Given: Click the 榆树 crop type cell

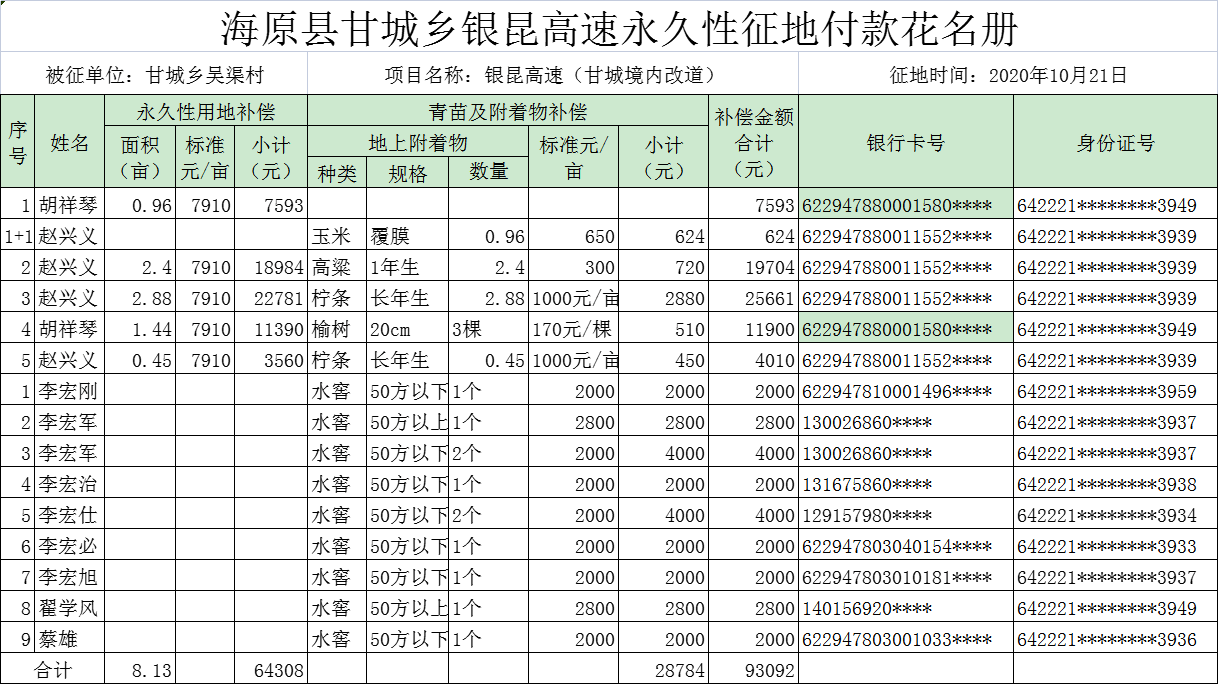Looking at the screenshot, I should pos(336,330).
